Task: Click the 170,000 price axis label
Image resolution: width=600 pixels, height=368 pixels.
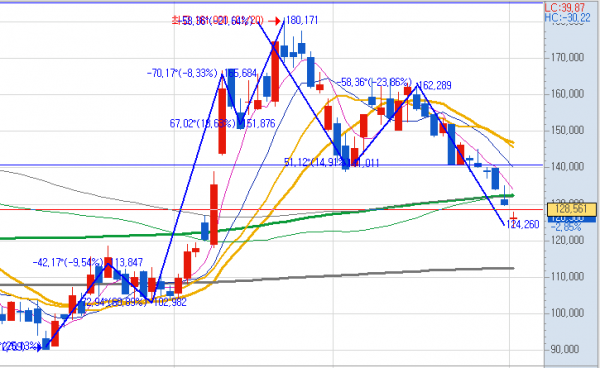Action: [x=567, y=58]
